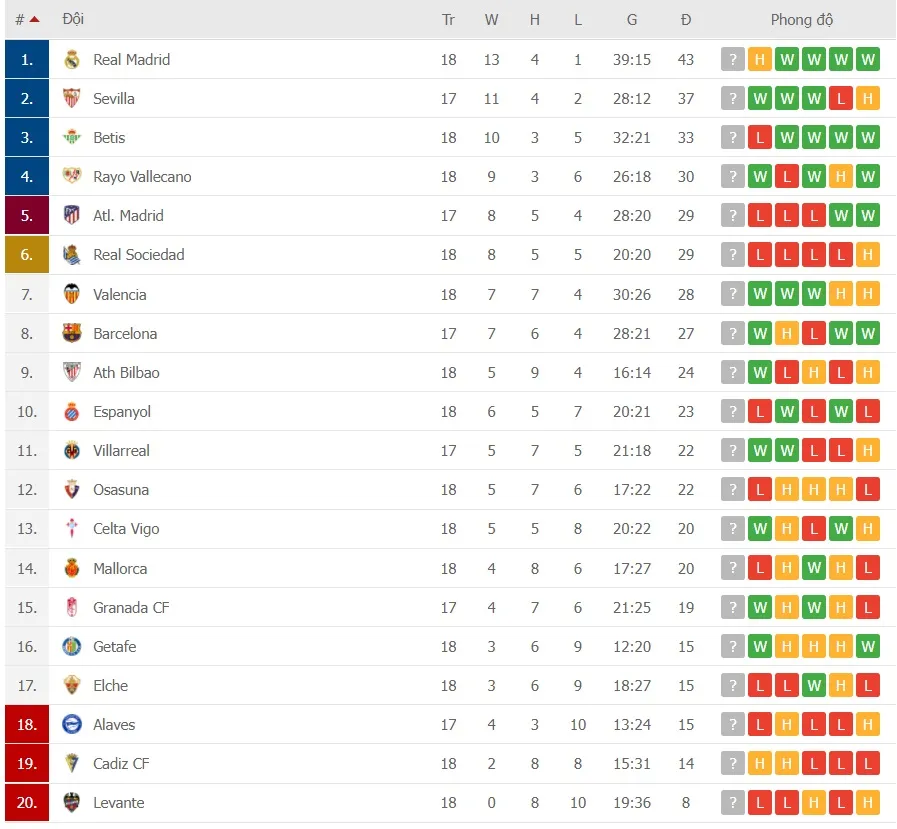This screenshot has width=897, height=829.
Task: Click the Real Madrid club crest
Action: pyautogui.click(x=70, y=59)
